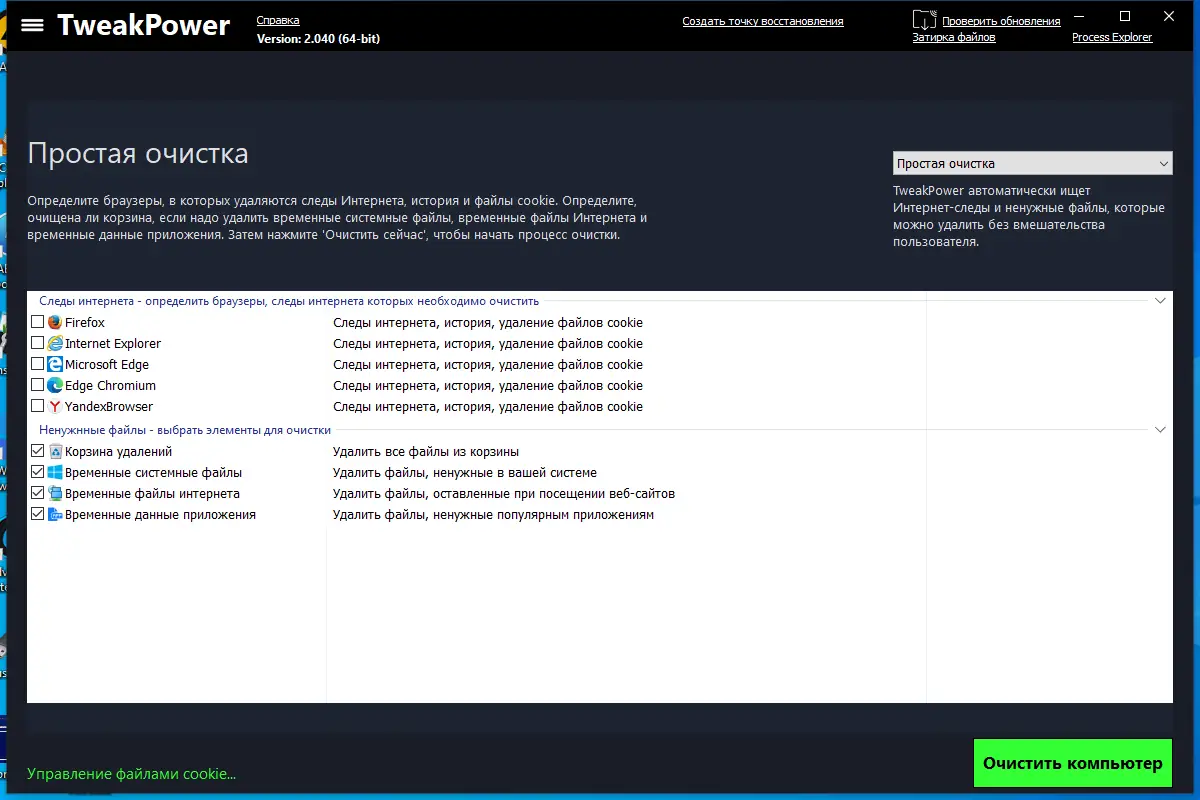Click the Ненужные файлы group header text
Screen dimensions: 1200x800
185,430
